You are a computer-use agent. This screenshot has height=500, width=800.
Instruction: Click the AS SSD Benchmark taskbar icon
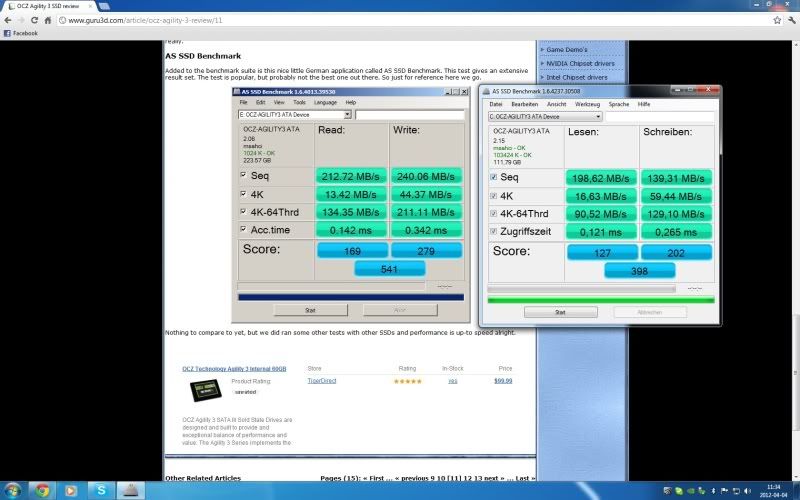(131, 490)
